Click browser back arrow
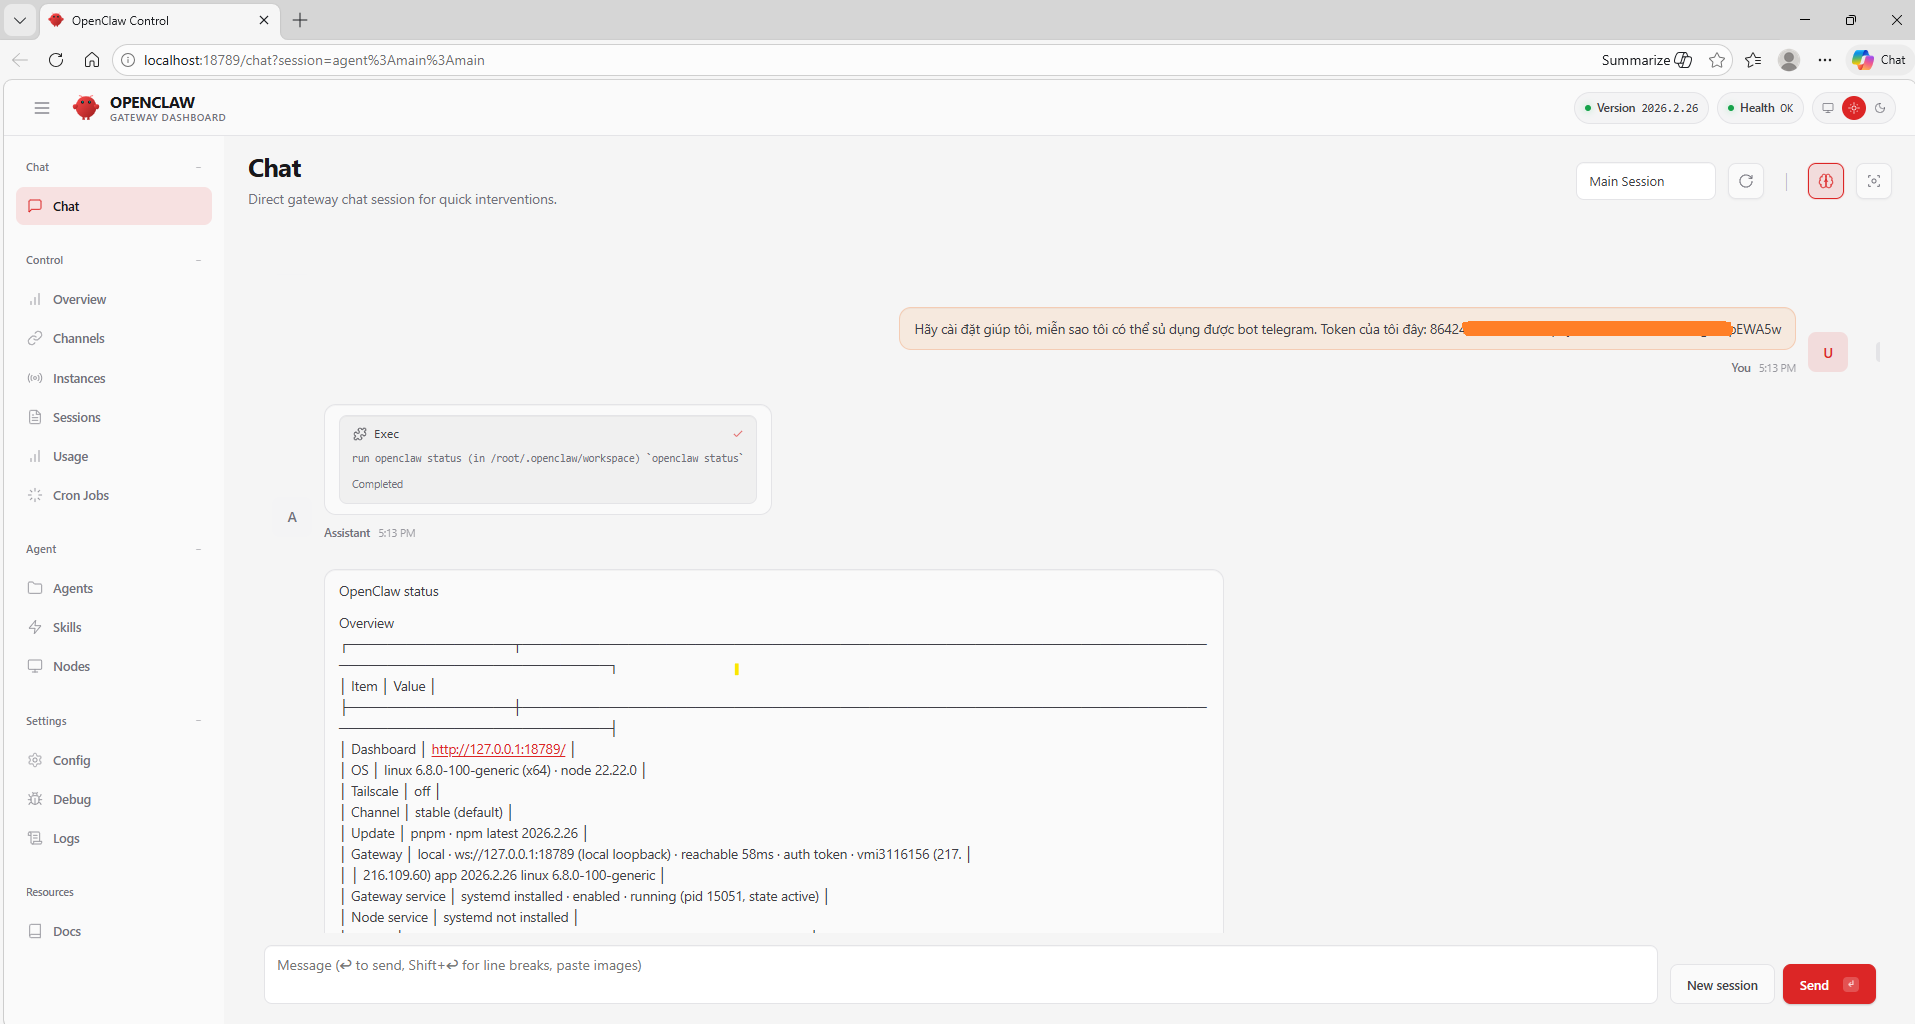 click(20, 60)
